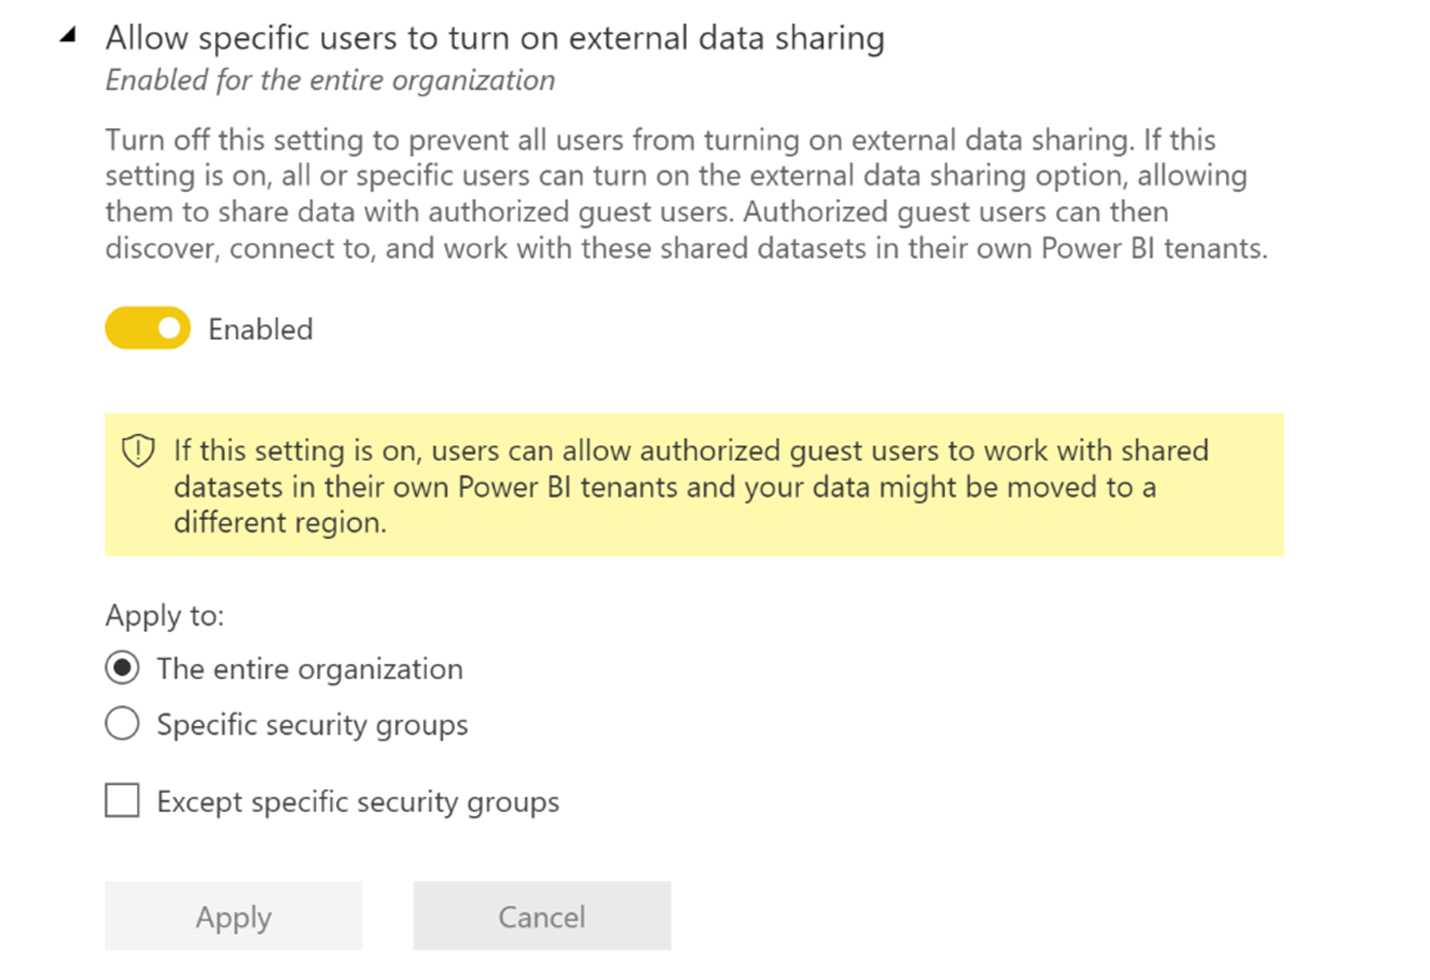
Task: Click the 'Allow specific users' setting title
Action: pyautogui.click(x=494, y=38)
